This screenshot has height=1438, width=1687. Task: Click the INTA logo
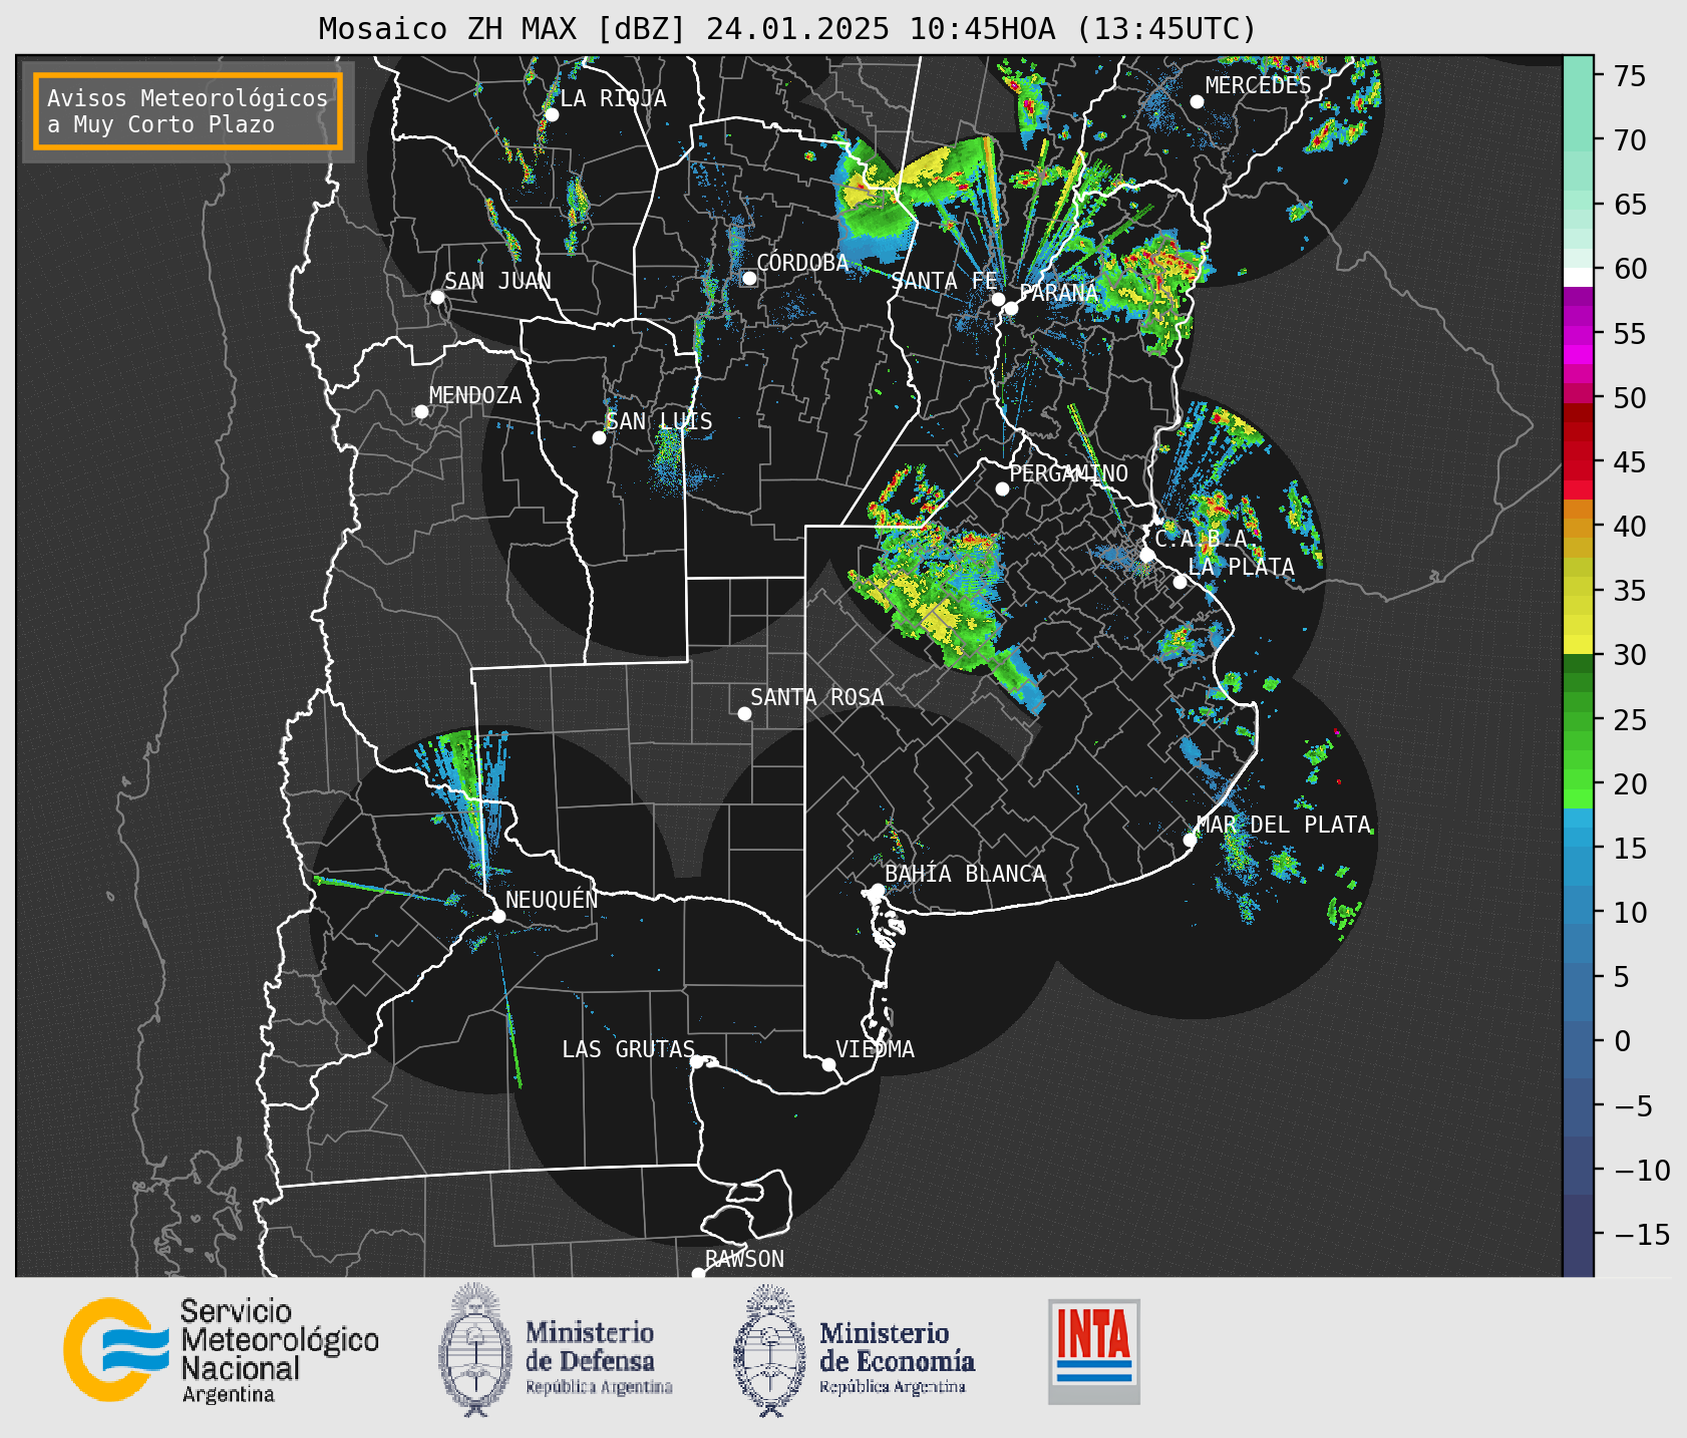(1094, 1351)
